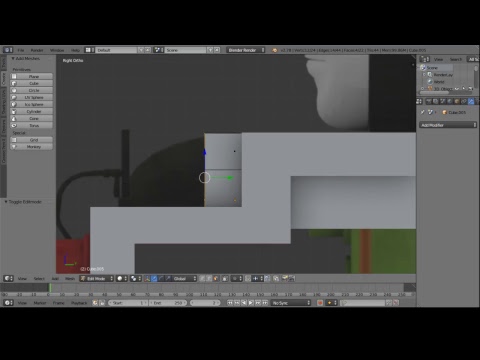Toggle the 3D manipulator widget
The image size is (480, 360).
(x=147, y=278)
